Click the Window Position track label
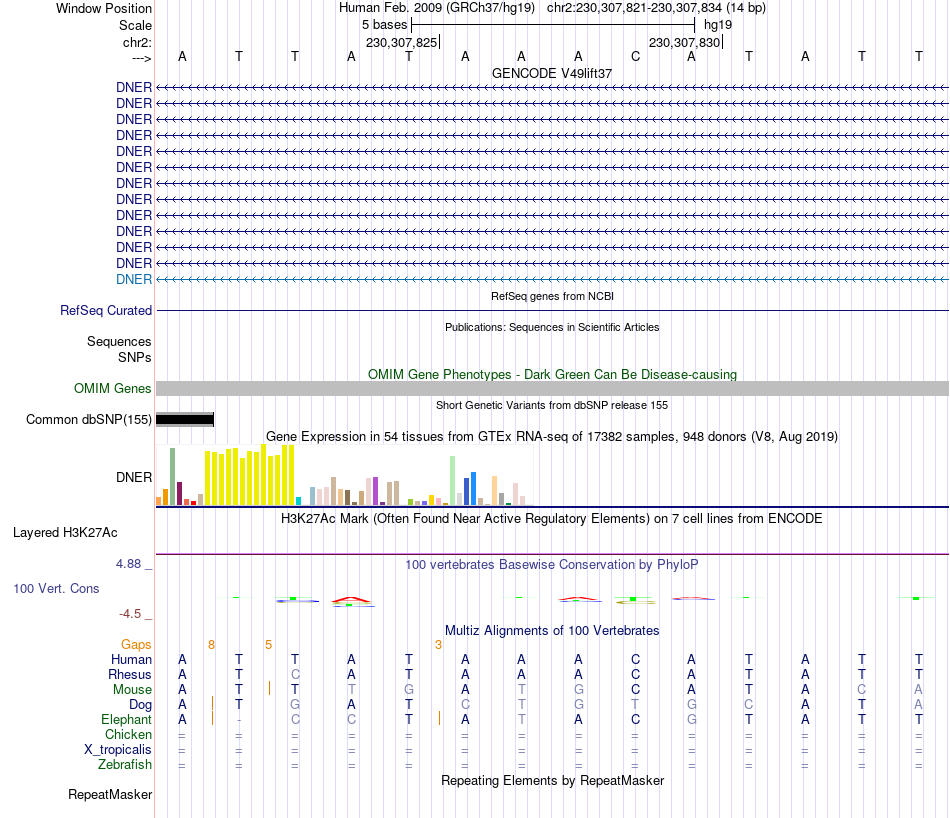This screenshot has height=818, width=950. pos(104,8)
